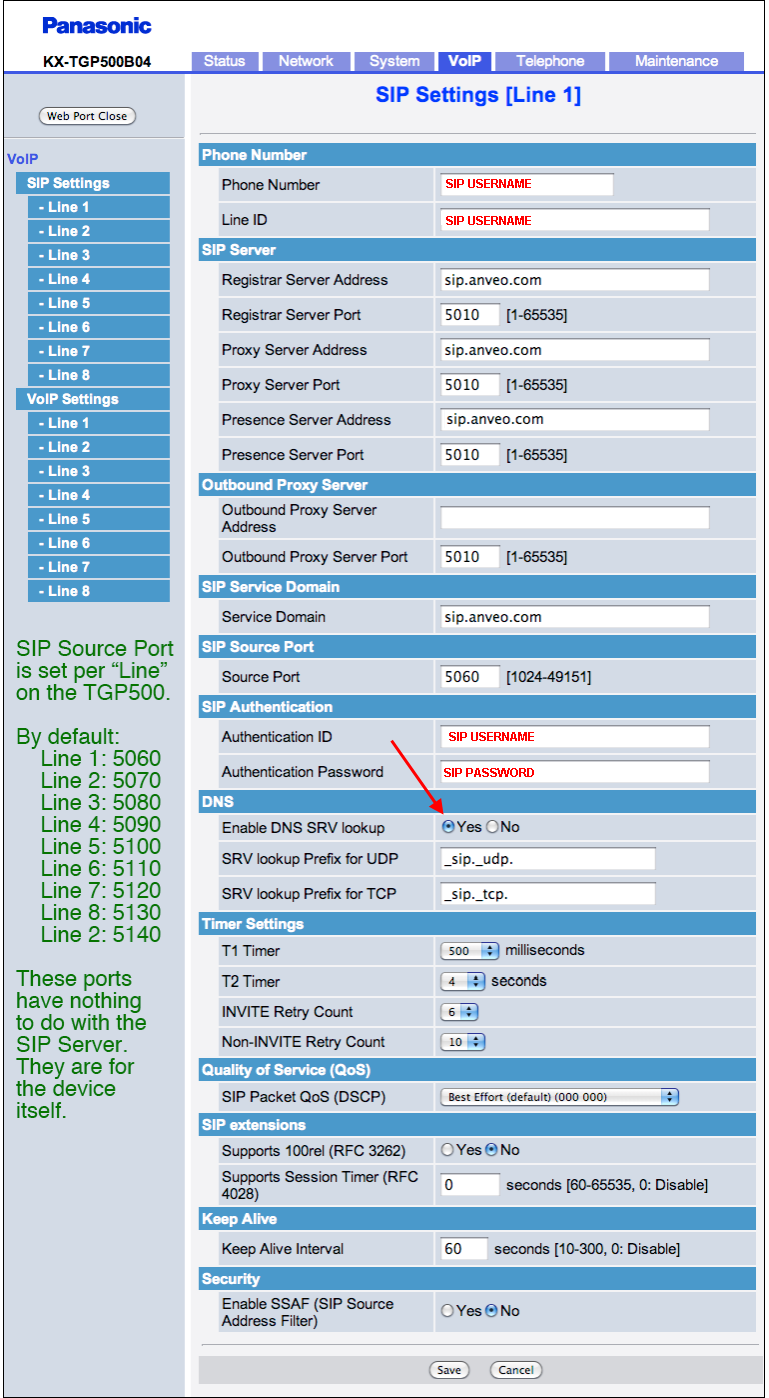
Task: Click the Keep Alive Interval field
Action: pos(464,1249)
